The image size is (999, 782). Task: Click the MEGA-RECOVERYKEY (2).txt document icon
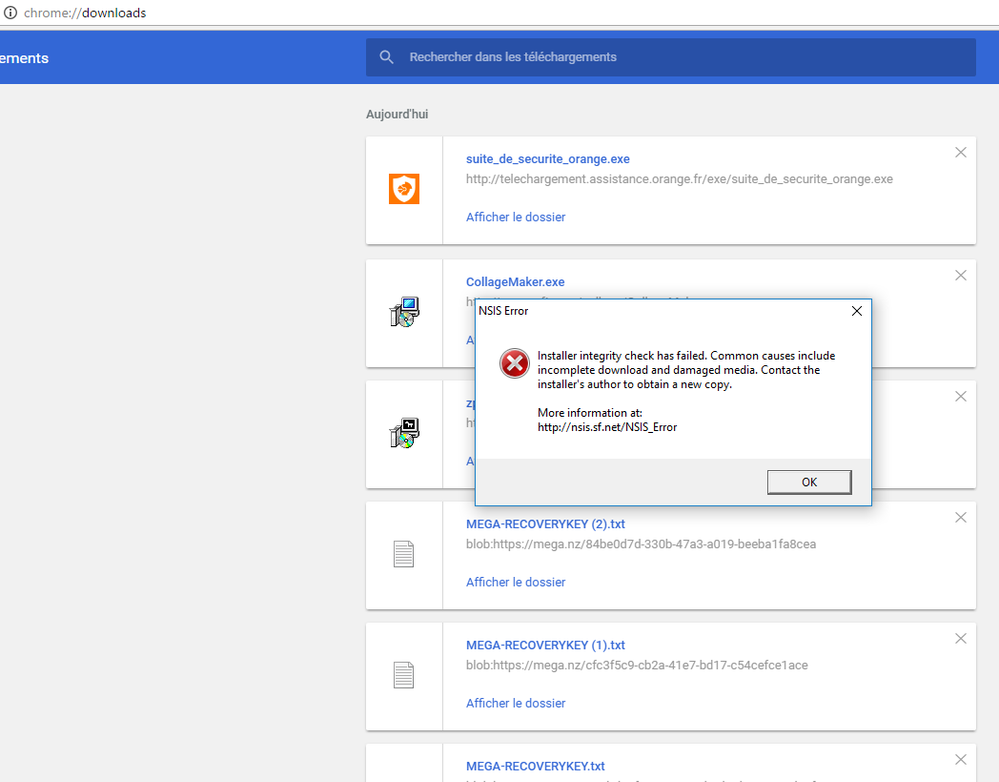(404, 554)
